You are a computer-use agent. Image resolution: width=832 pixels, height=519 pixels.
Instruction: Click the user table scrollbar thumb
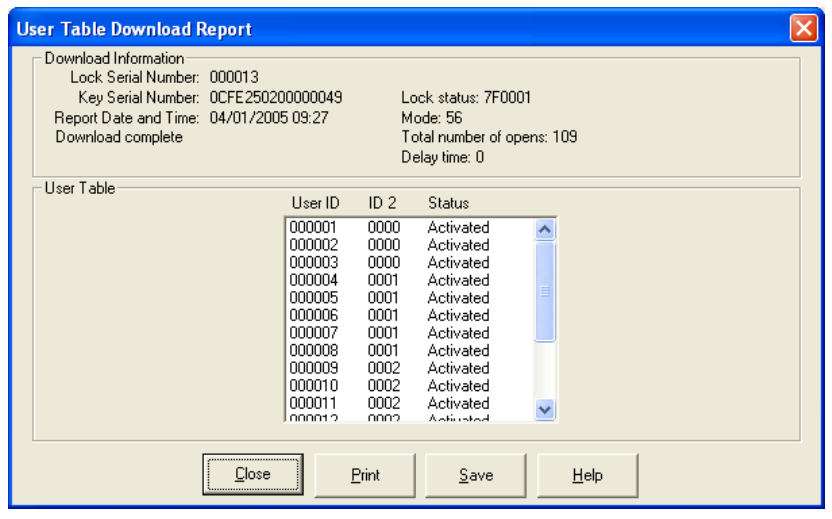coord(545,290)
